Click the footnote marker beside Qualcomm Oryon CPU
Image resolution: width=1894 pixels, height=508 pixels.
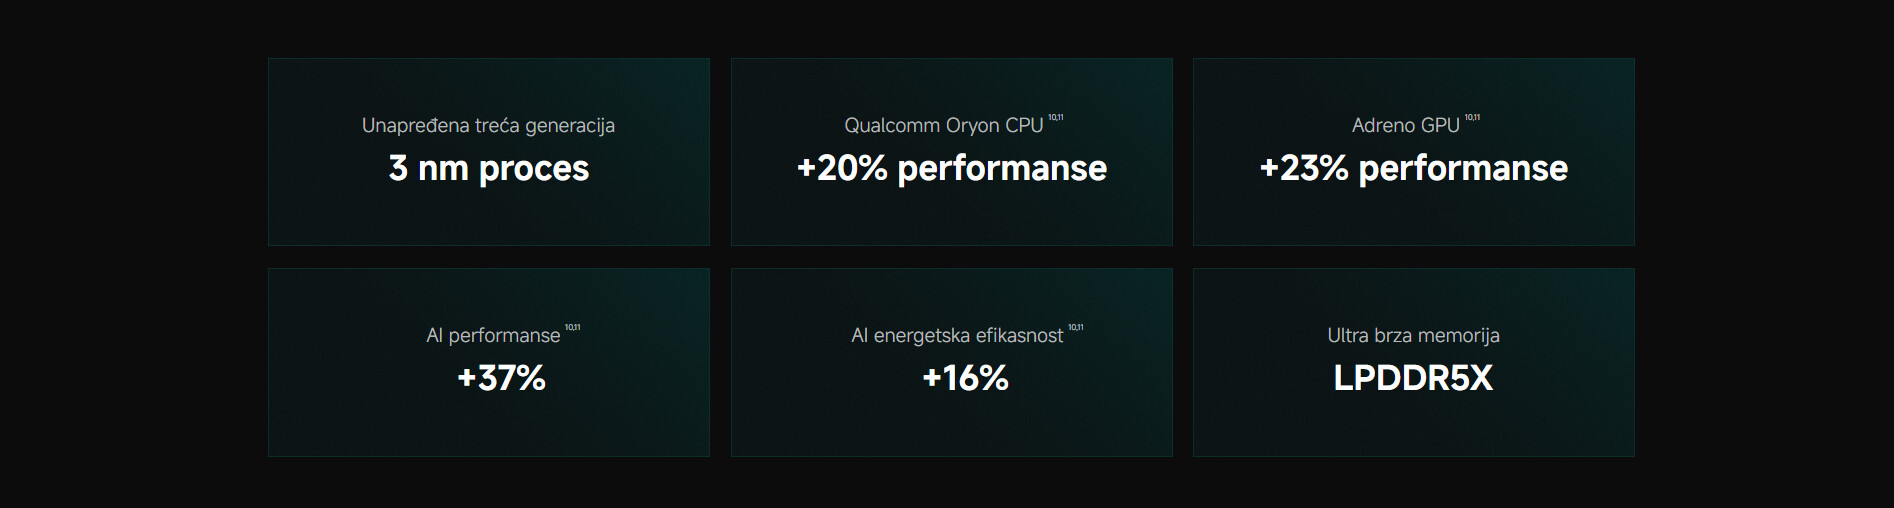(1055, 118)
